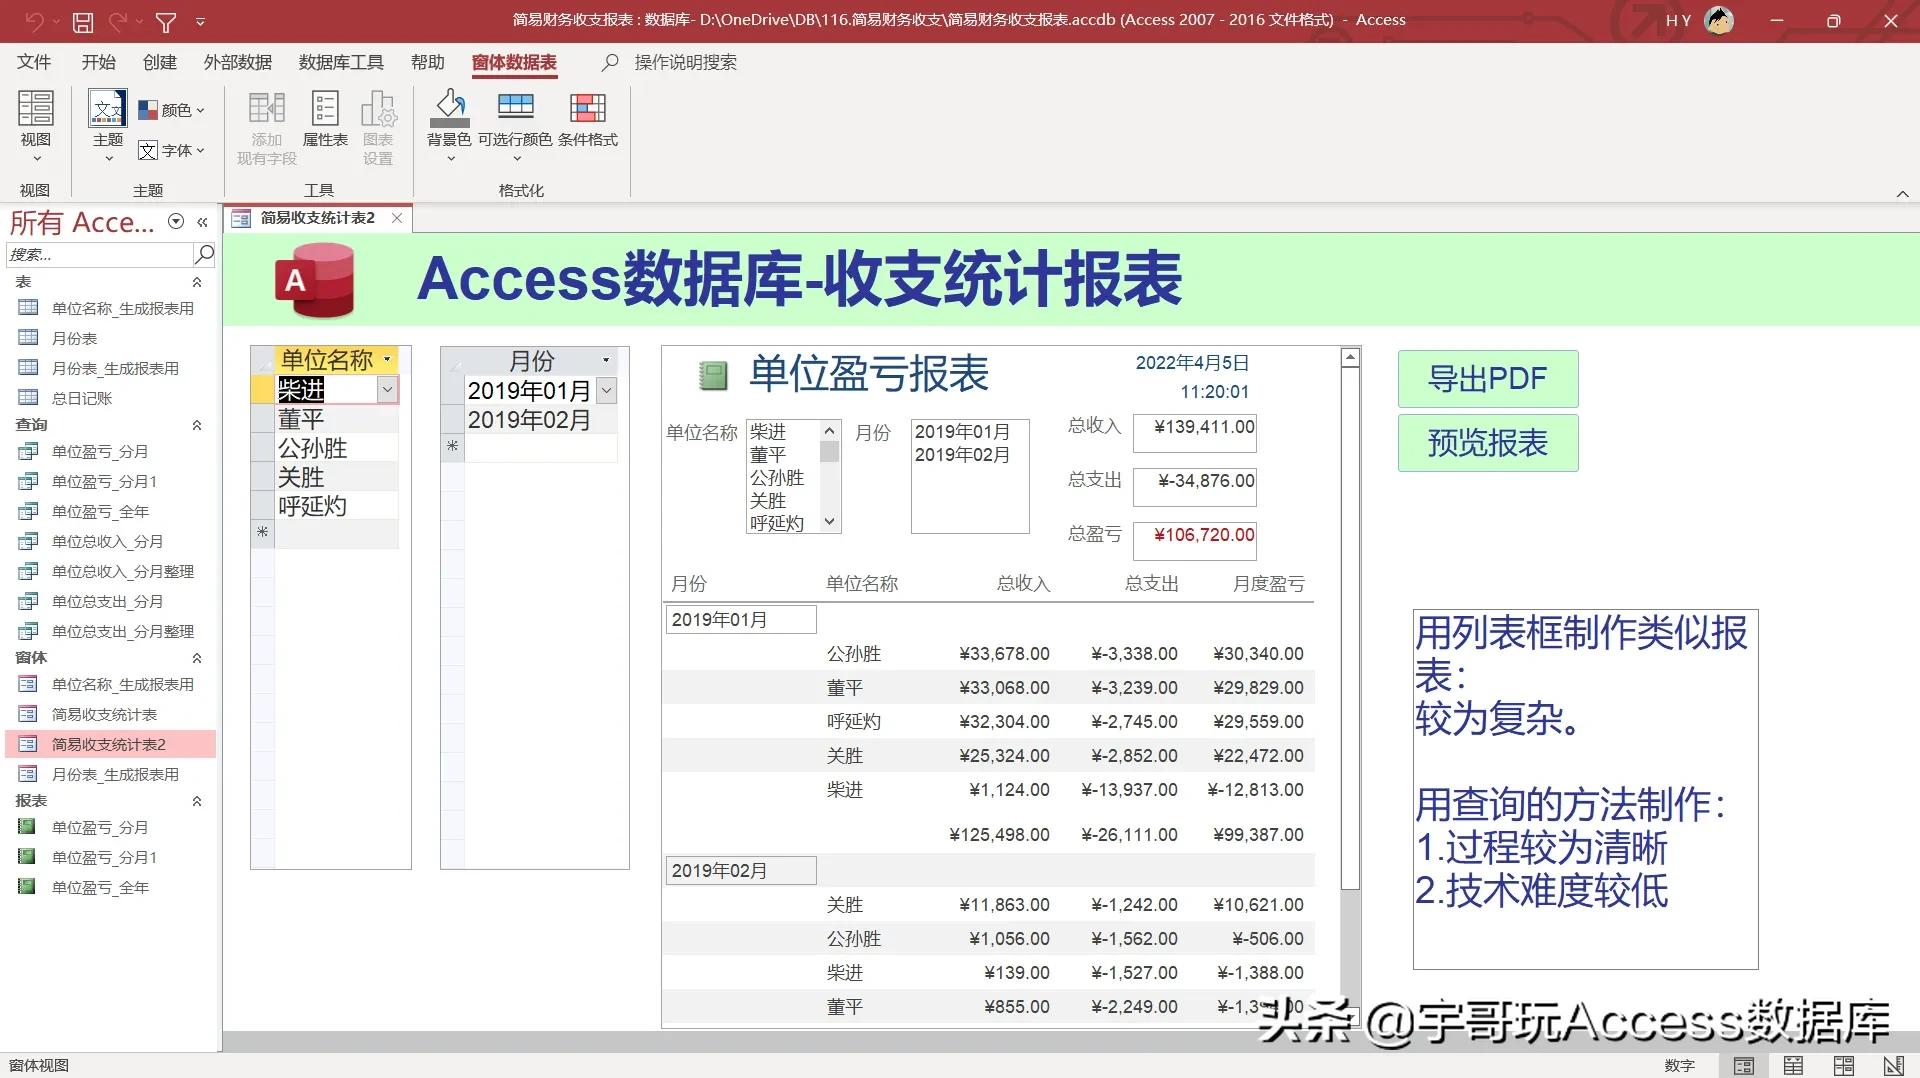Open the 文件 menu
The image size is (1920, 1078).
[34, 62]
